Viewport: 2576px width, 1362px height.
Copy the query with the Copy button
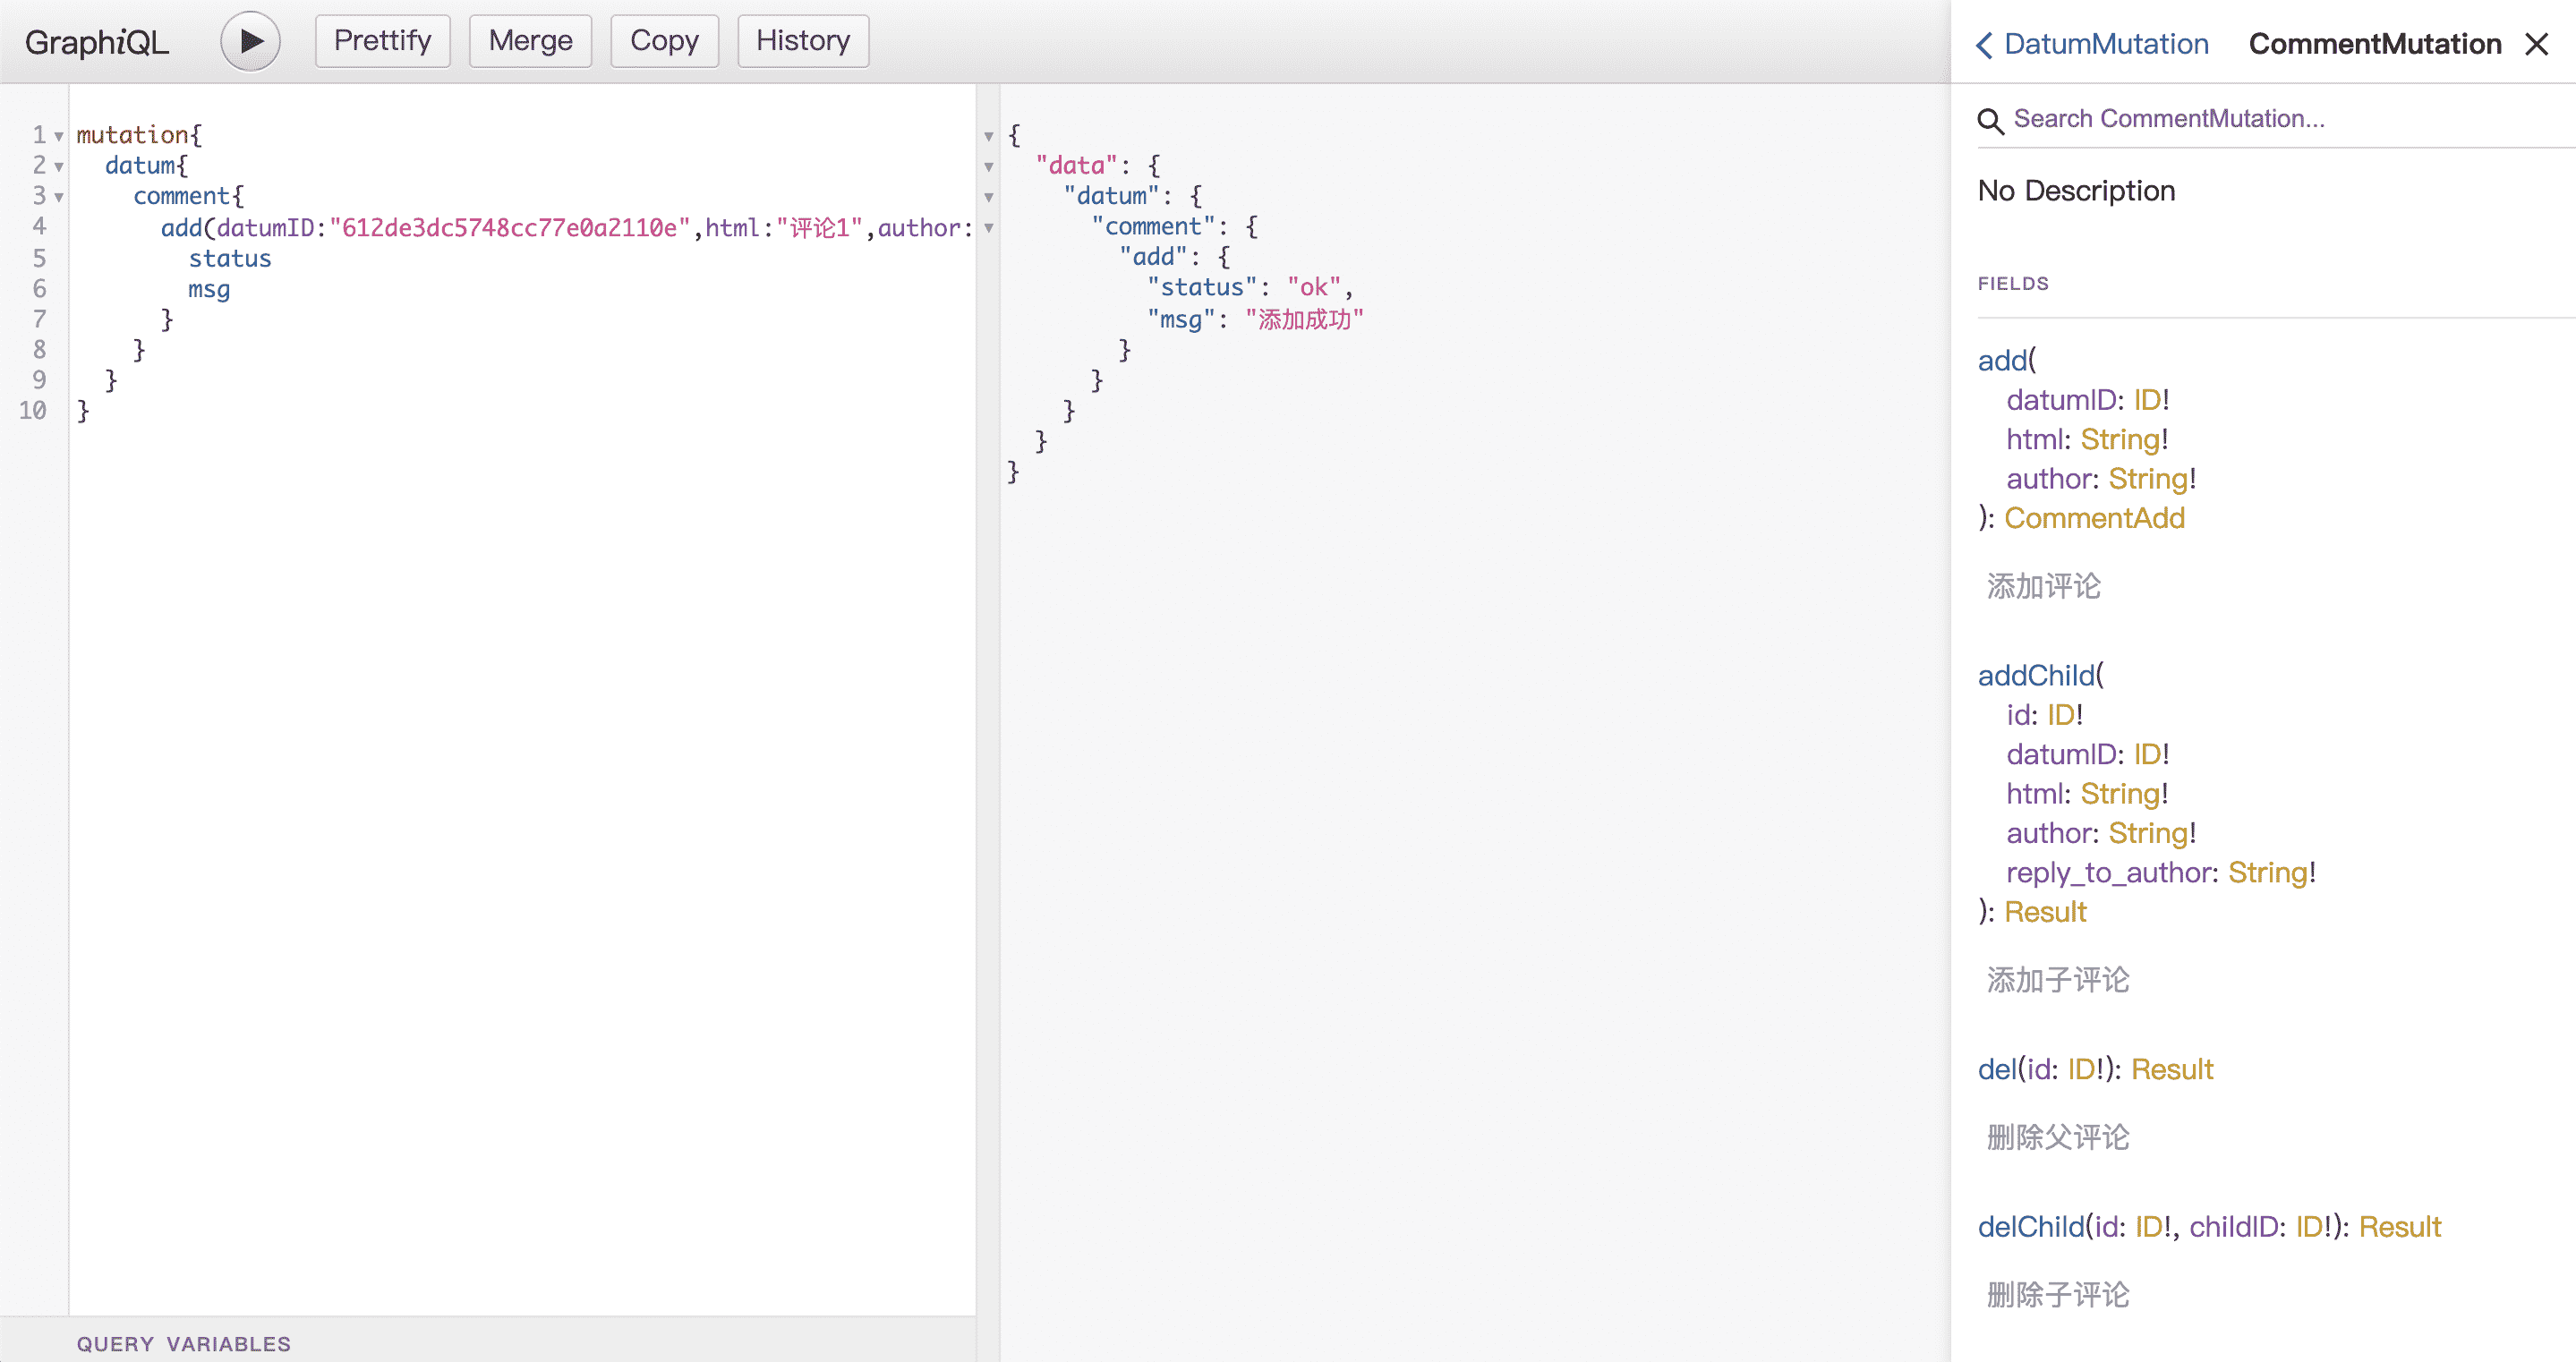pyautogui.click(x=664, y=41)
